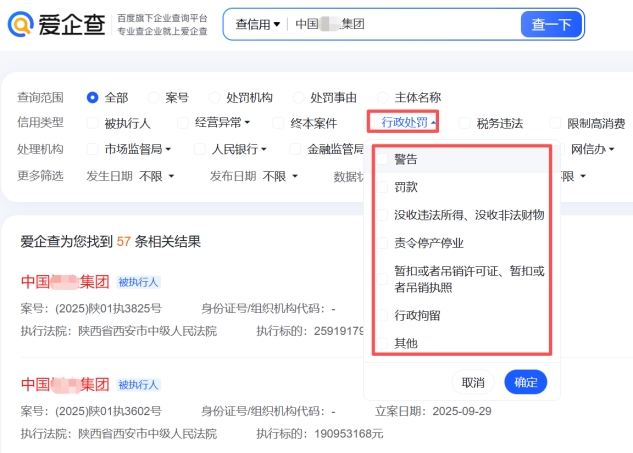
Task: Check the 罚款 penalty option
Action: (382, 187)
